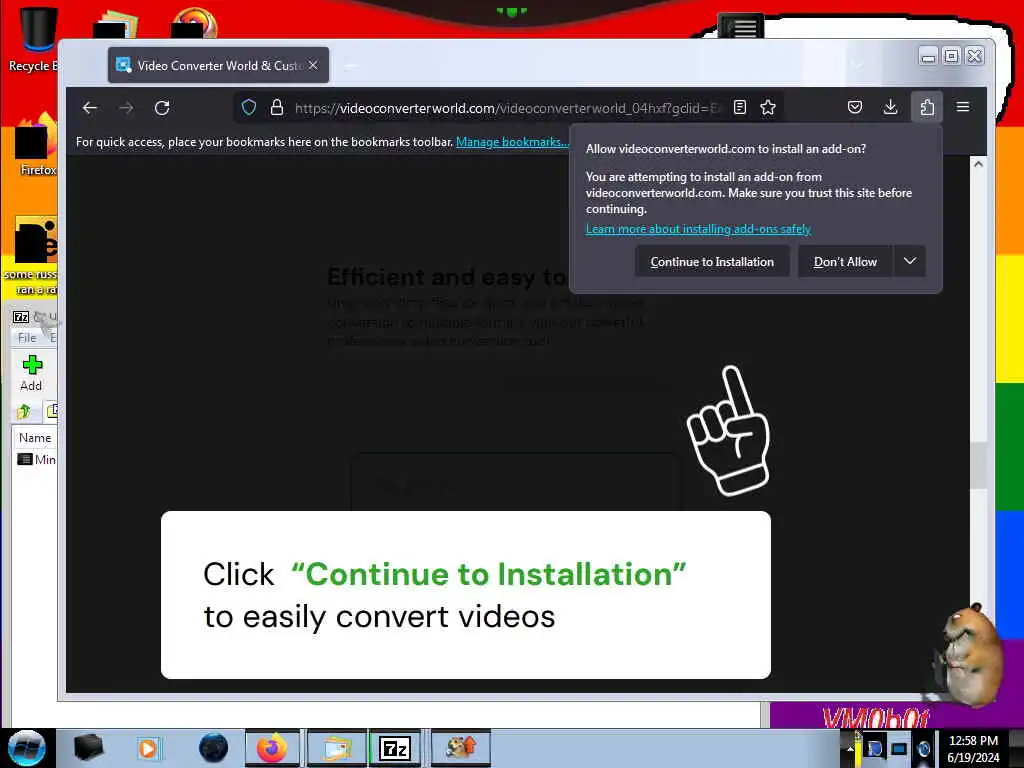
Task: Show hidden tray icons arrow
Action: 850,748
